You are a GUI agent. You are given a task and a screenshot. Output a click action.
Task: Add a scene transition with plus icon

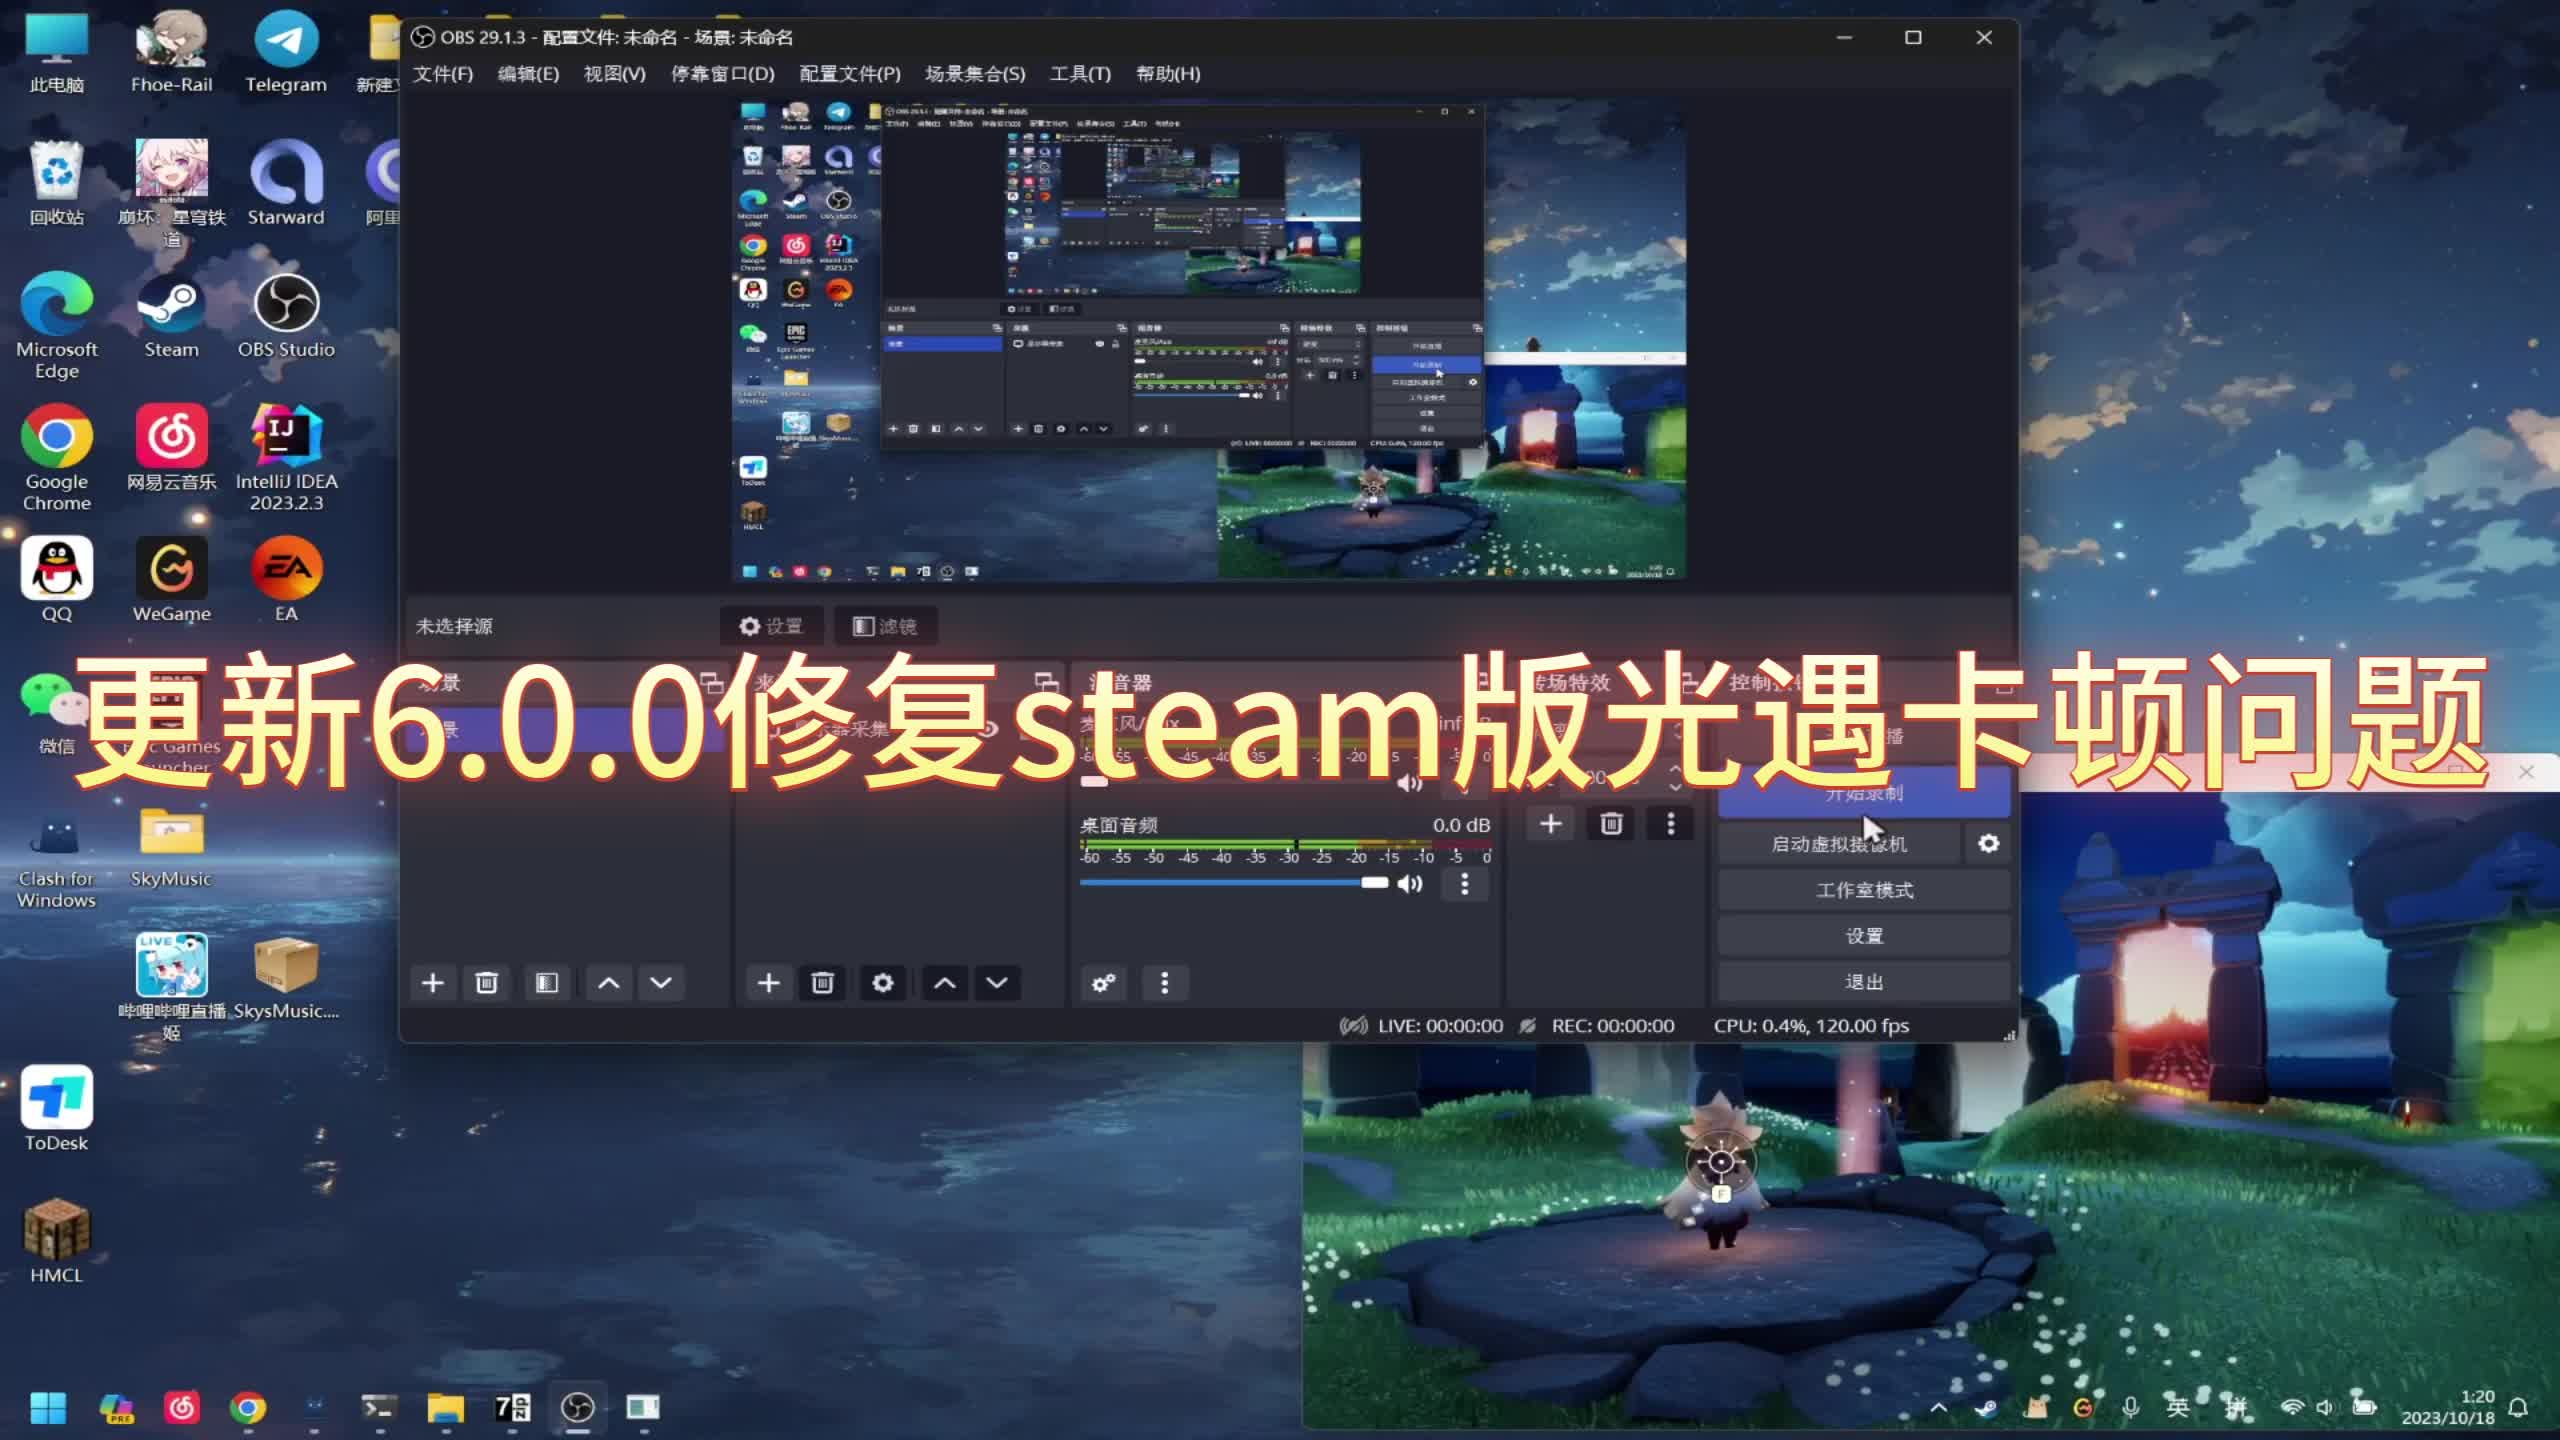coord(1551,824)
